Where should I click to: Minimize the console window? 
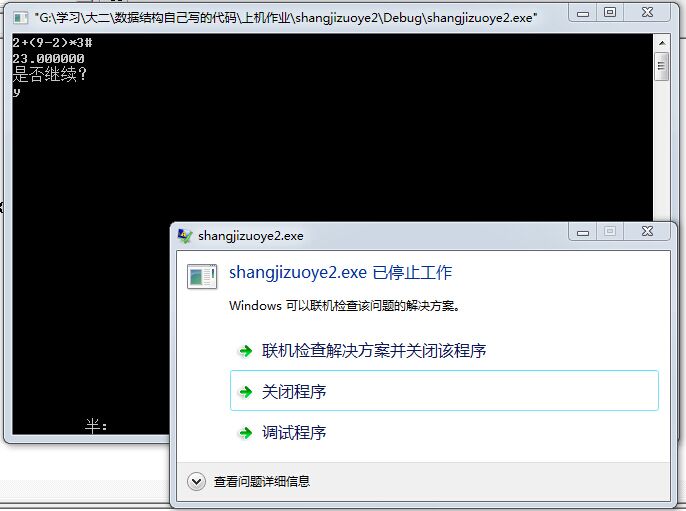583,13
